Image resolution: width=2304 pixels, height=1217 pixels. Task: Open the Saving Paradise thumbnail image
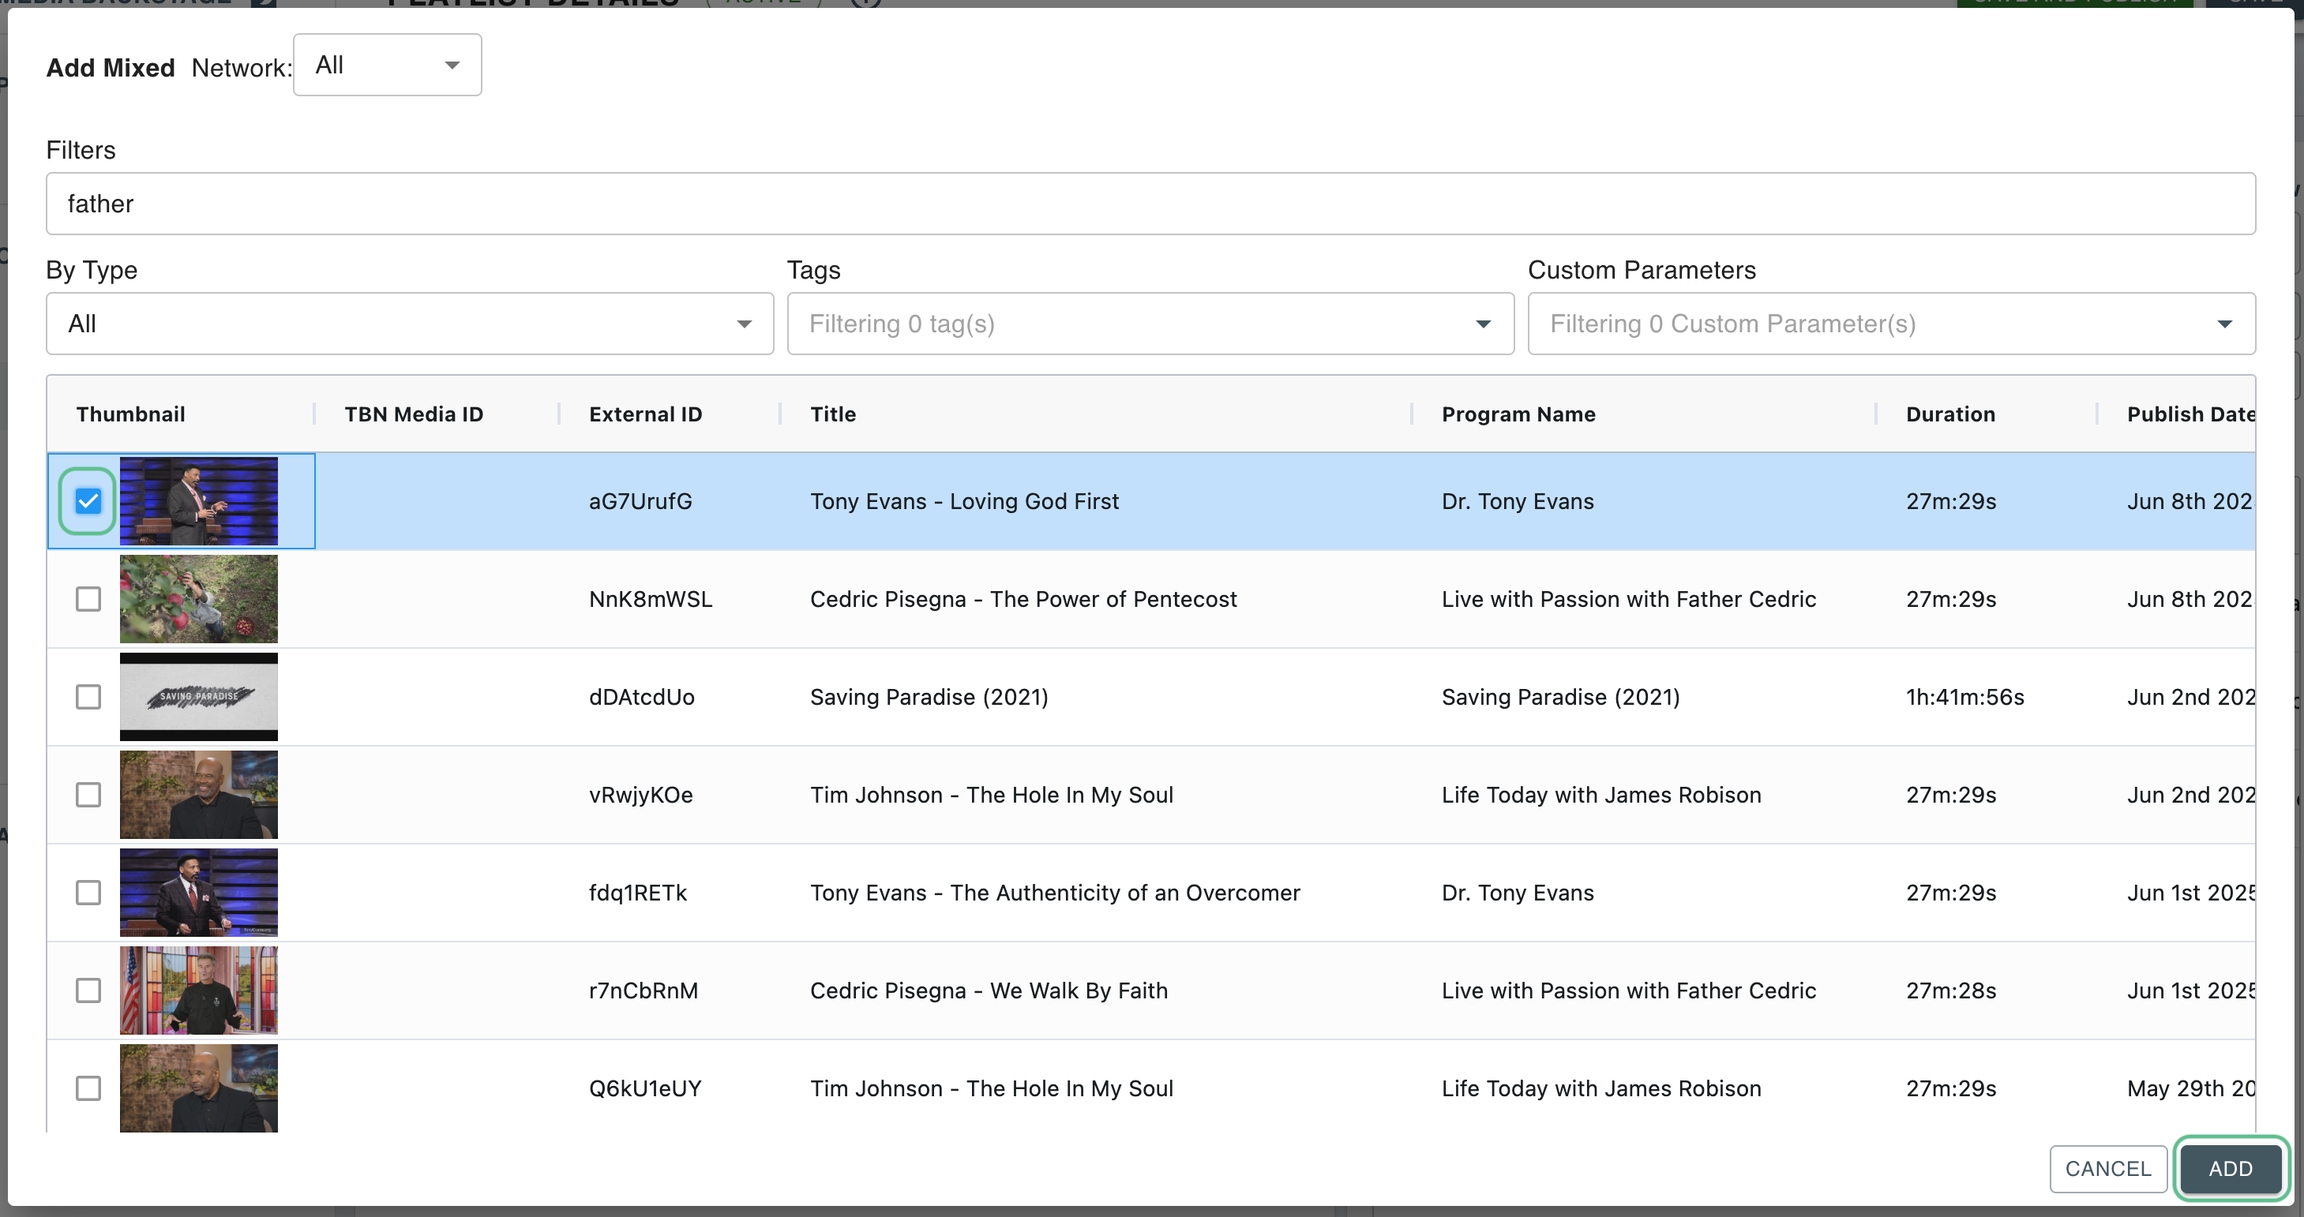coord(198,697)
